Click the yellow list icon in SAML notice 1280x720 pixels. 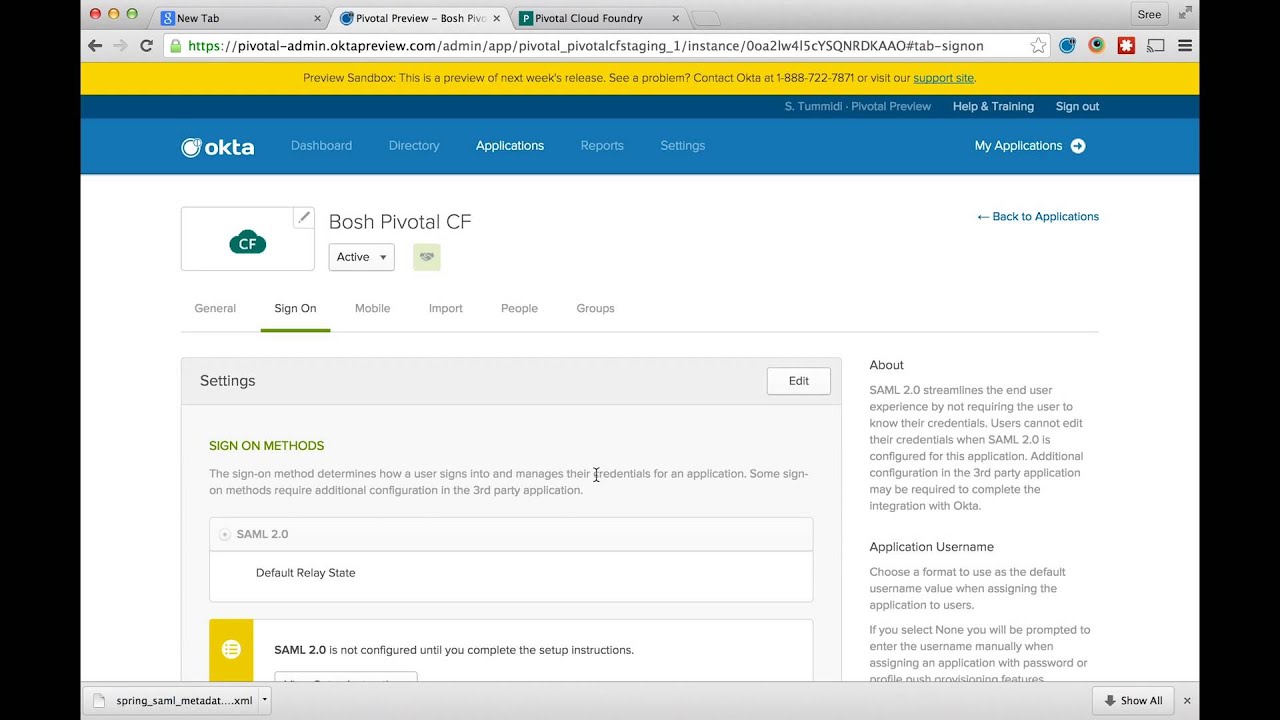pos(231,650)
